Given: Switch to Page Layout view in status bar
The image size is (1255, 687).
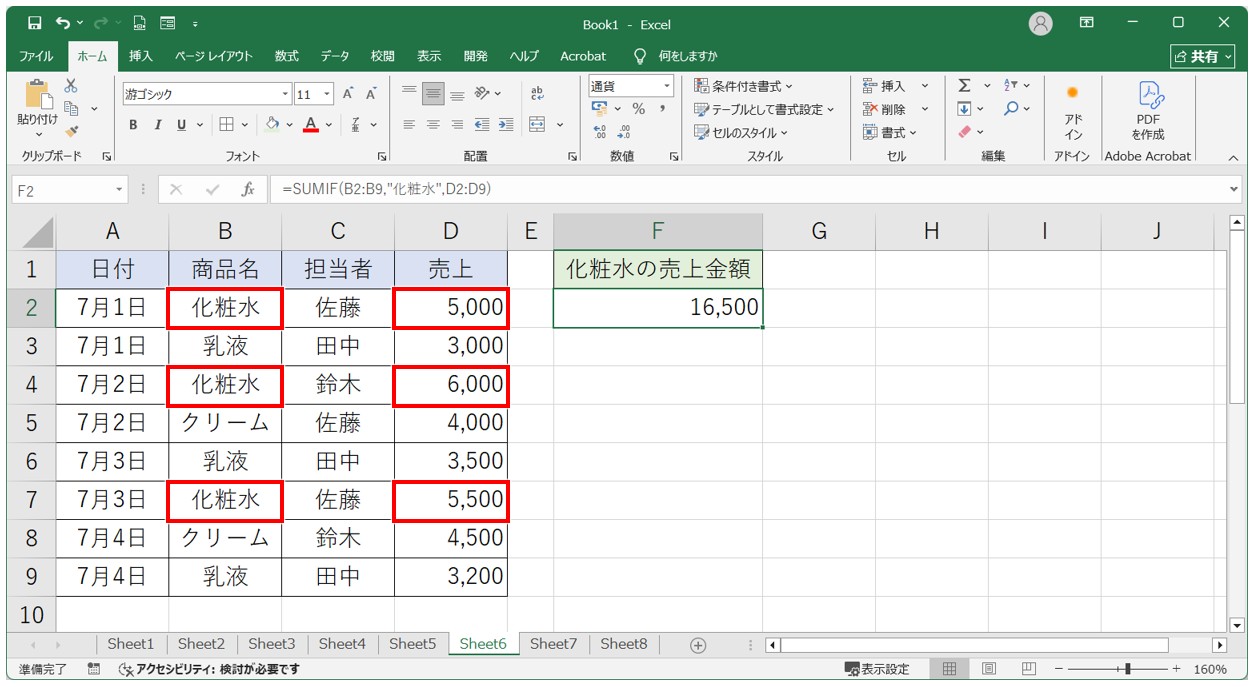Looking at the screenshot, I should 987,669.
